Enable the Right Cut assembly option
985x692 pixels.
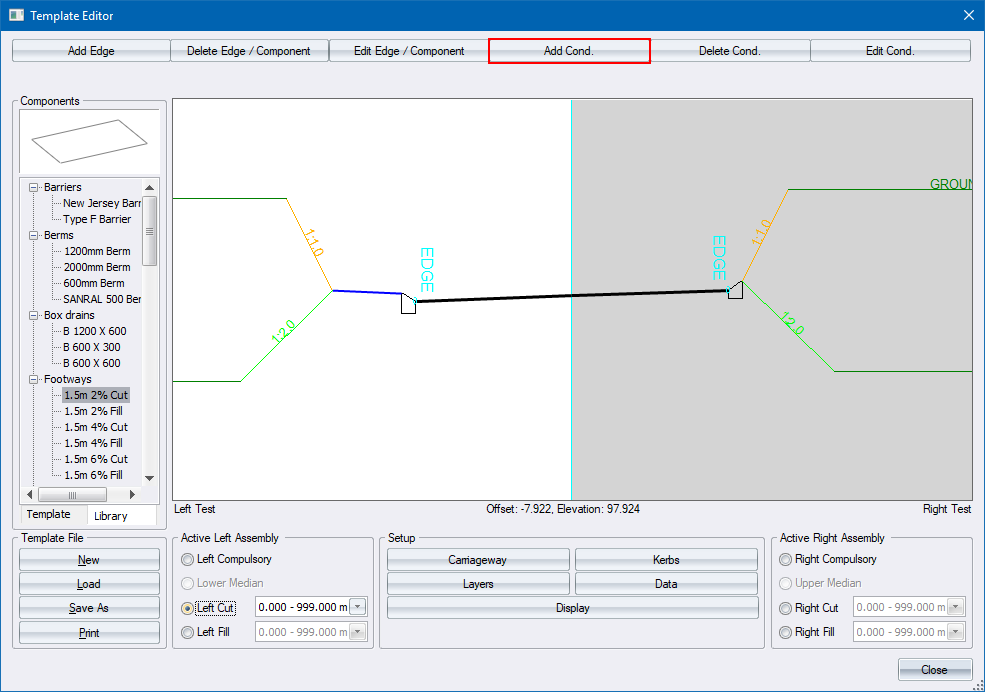click(x=786, y=608)
